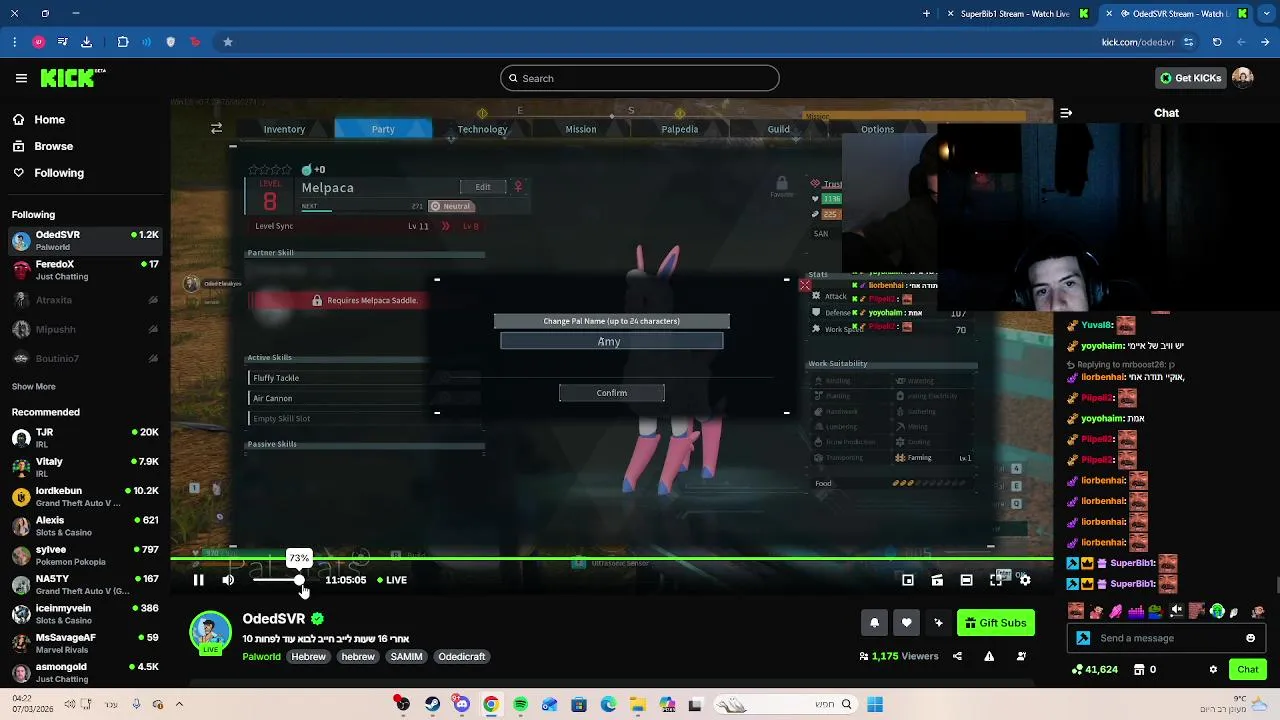
Task: Open the chat emoji picker
Action: 1250,638
